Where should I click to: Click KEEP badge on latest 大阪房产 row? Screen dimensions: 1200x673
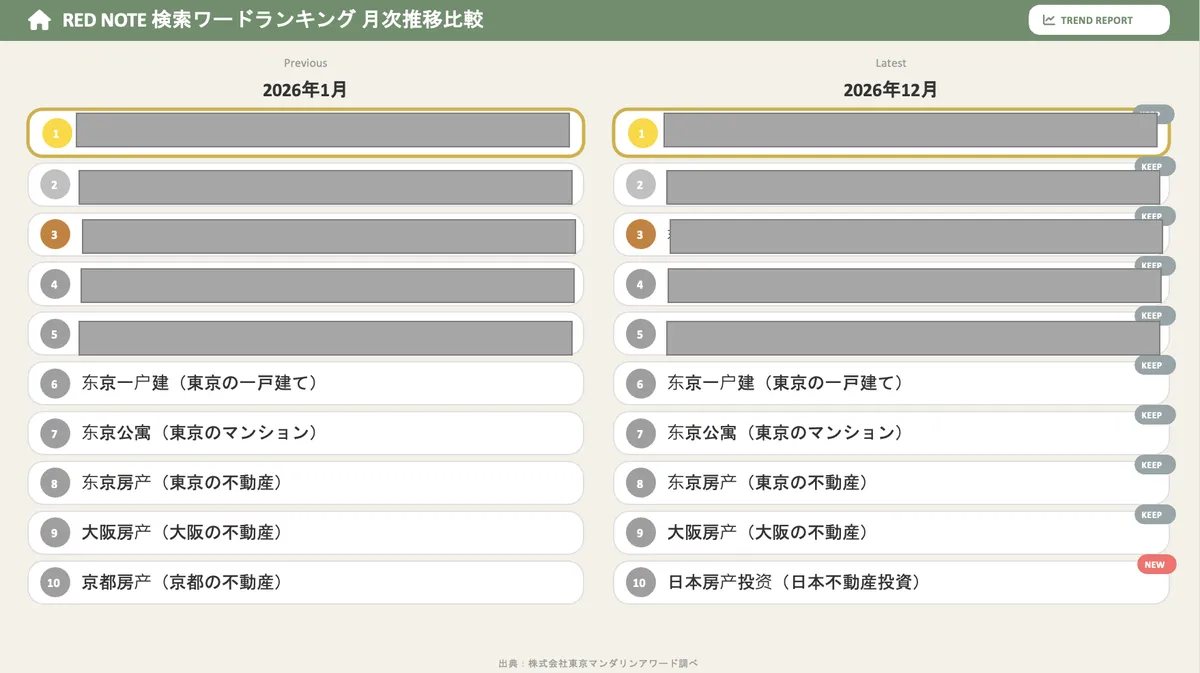[1152, 515]
